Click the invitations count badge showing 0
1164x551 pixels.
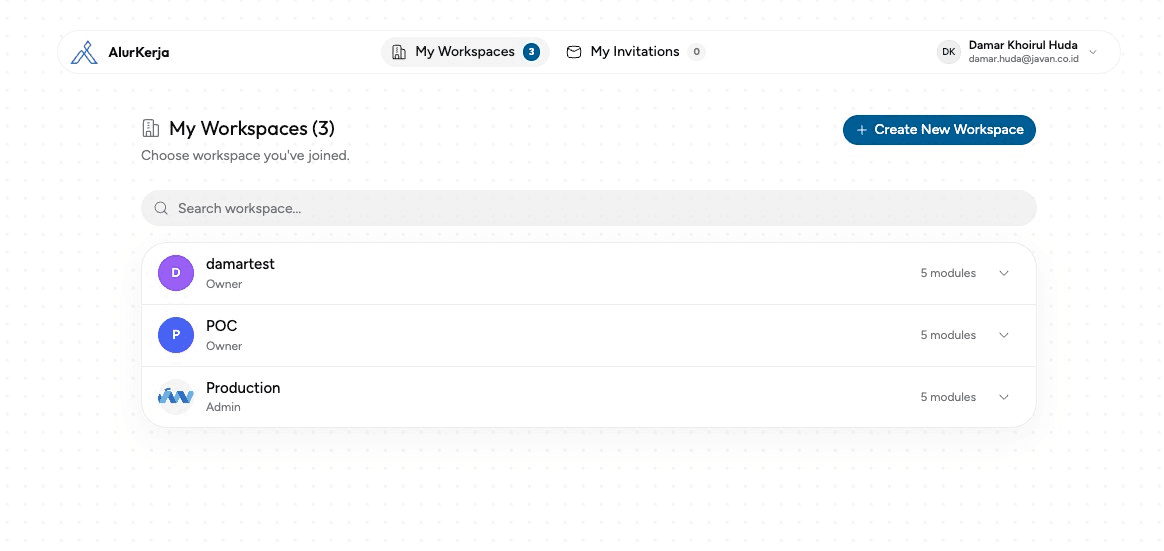(696, 52)
